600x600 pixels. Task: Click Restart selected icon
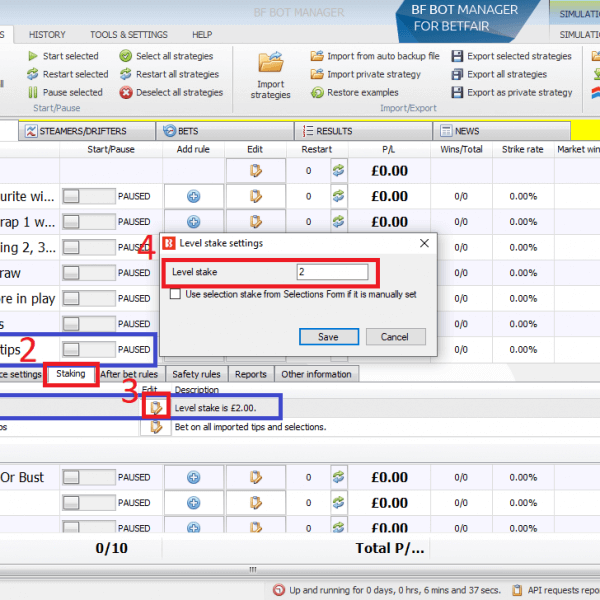pos(33,74)
